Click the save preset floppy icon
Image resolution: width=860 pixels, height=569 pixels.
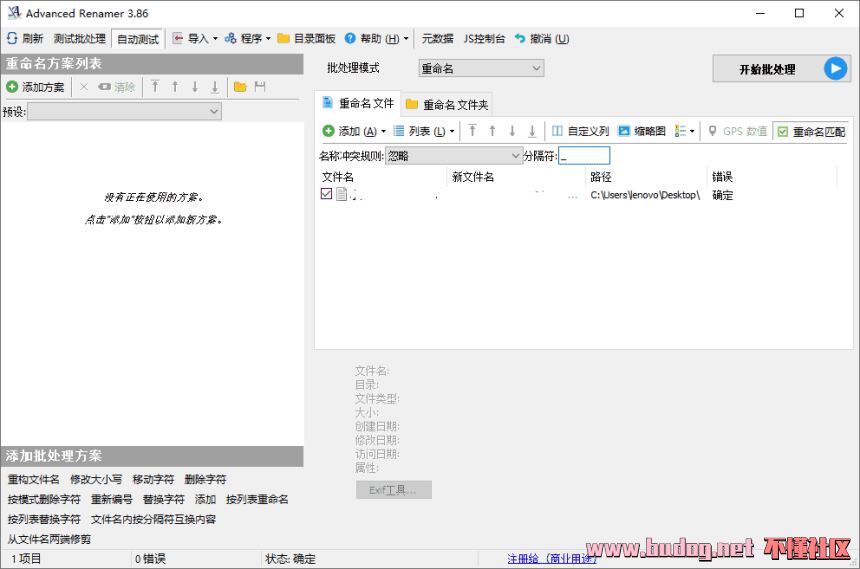coord(260,87)
